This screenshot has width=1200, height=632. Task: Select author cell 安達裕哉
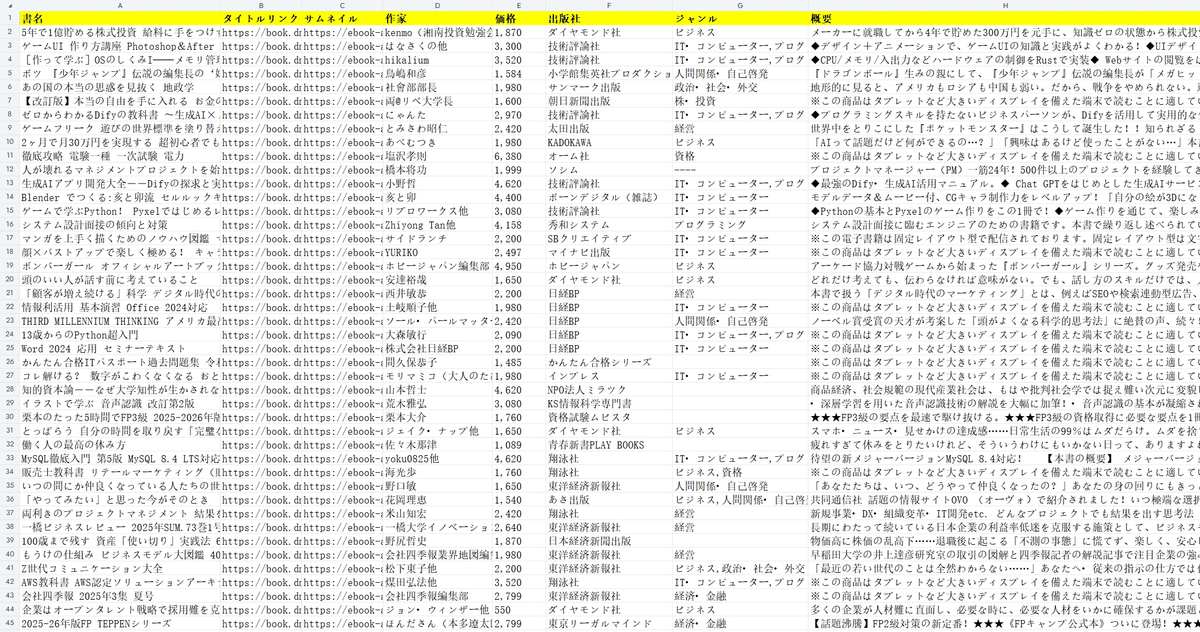(438, 281)
